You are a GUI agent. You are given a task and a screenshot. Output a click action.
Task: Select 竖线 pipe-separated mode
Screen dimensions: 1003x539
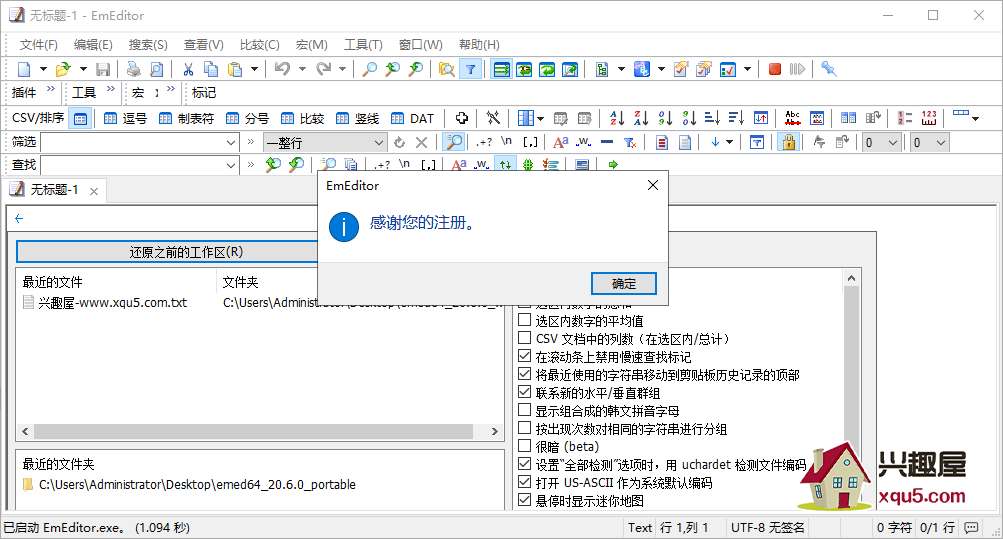[358, 118]
